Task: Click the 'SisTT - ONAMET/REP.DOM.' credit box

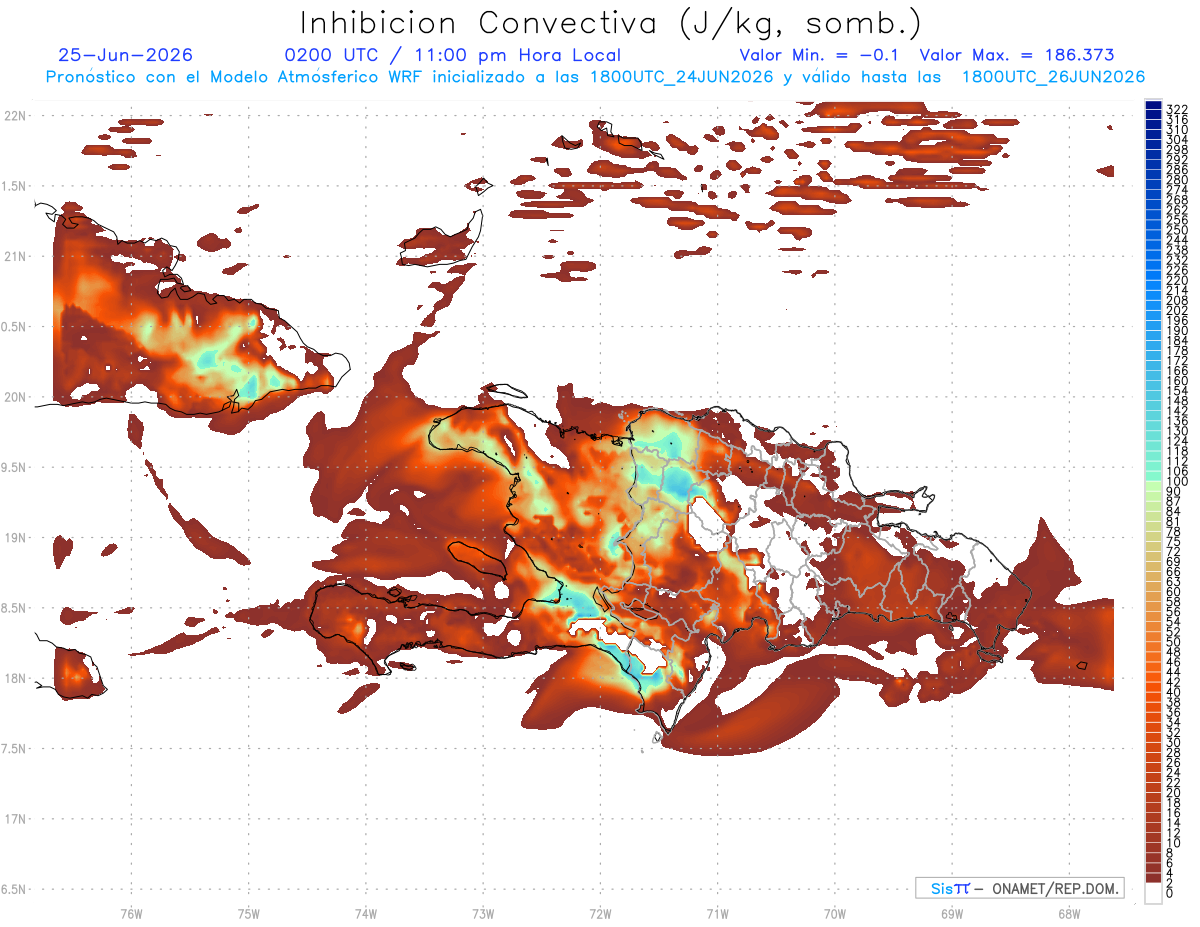Action: [x=1020, y=888]
